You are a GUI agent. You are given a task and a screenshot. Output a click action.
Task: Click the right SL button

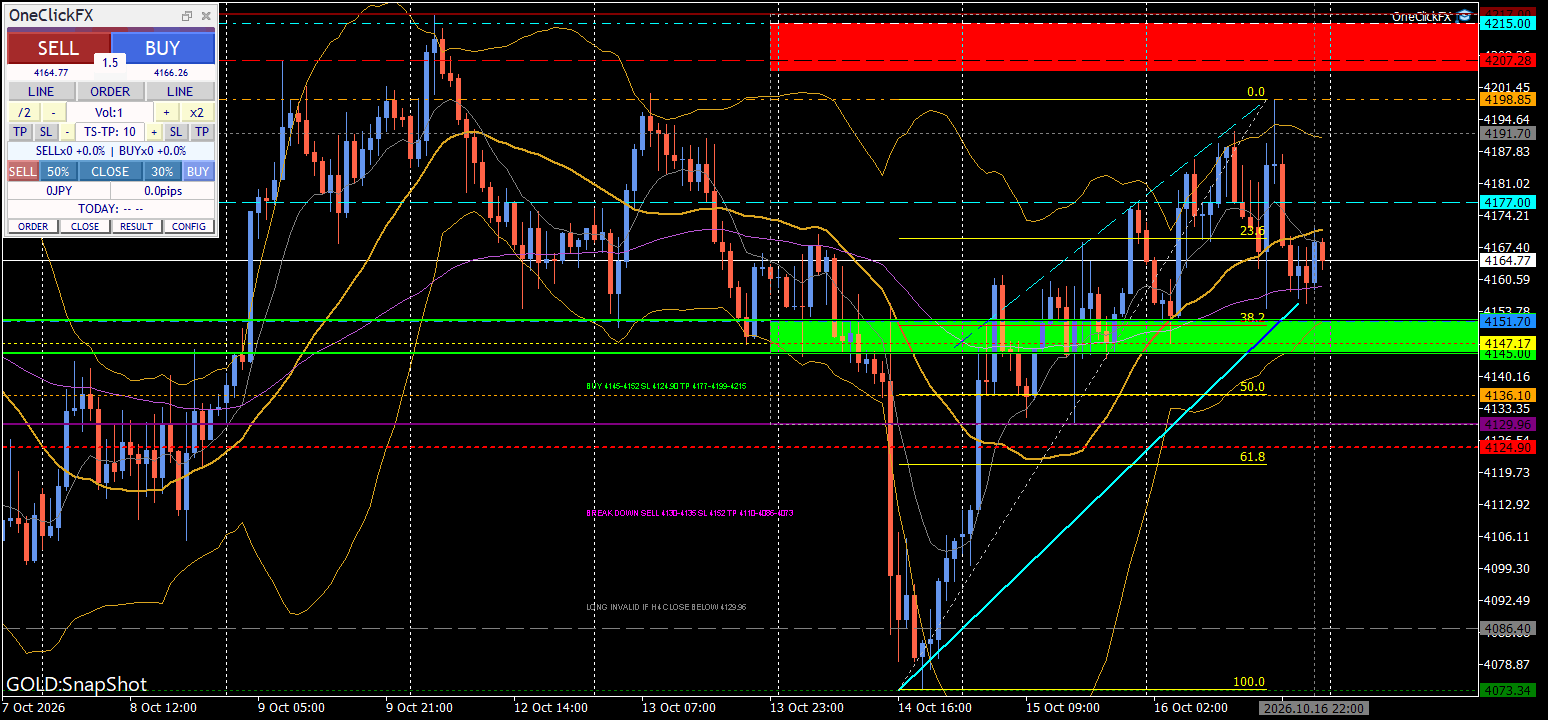point(175,132)
